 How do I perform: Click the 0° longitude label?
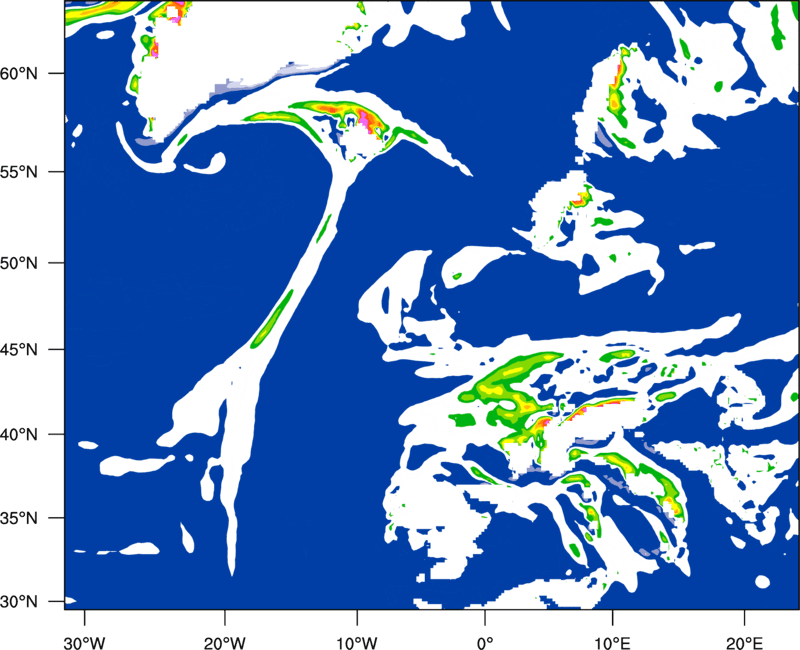pos(485,643)
